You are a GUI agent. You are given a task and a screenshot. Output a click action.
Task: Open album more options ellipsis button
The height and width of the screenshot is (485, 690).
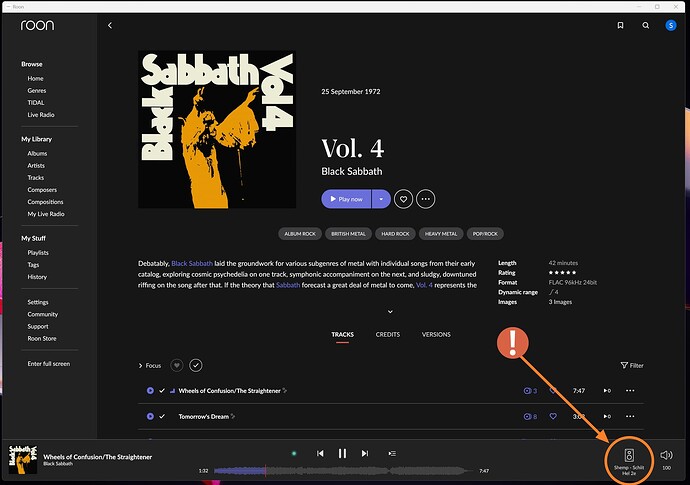[x=426, y=199]
